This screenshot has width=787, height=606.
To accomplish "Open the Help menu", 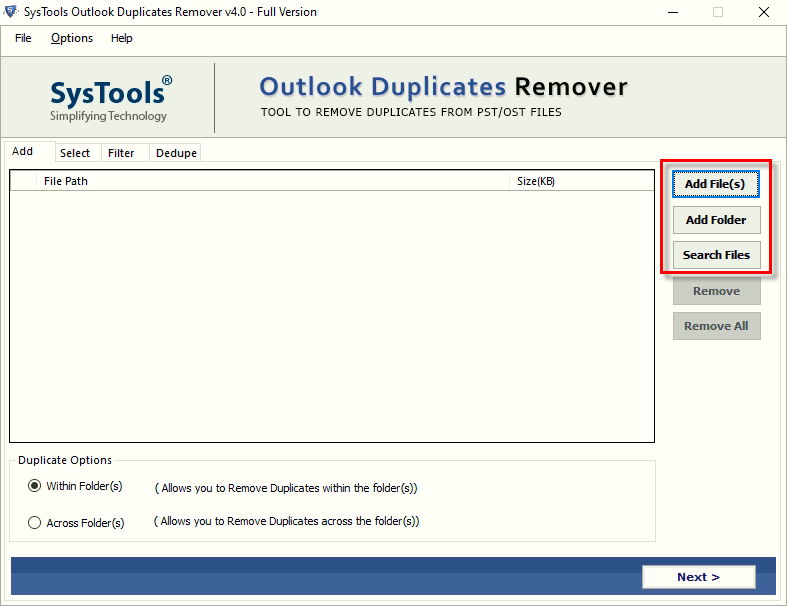I will pyautogui.click(x=121, y=38).
